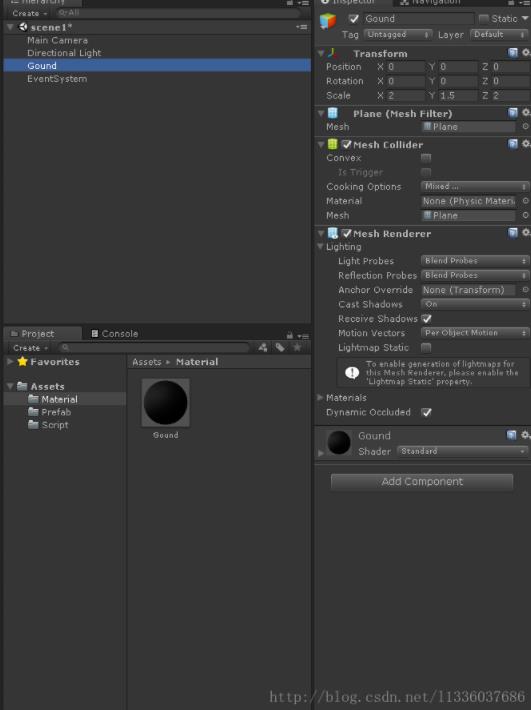
Task: Uncheck Dynamic Occluded
Action: click(426, 412)
